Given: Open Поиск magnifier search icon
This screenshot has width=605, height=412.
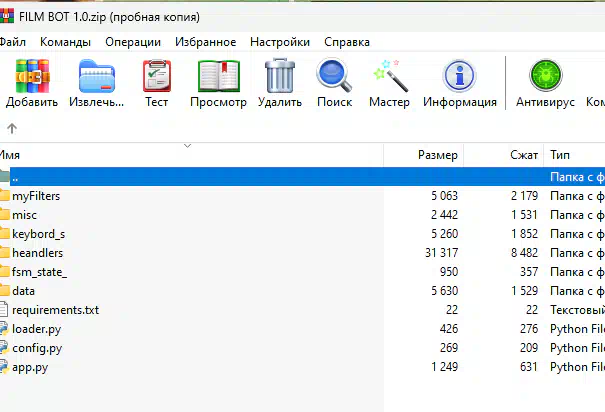Looking at the screenshot, I should [x=334, y=75].
